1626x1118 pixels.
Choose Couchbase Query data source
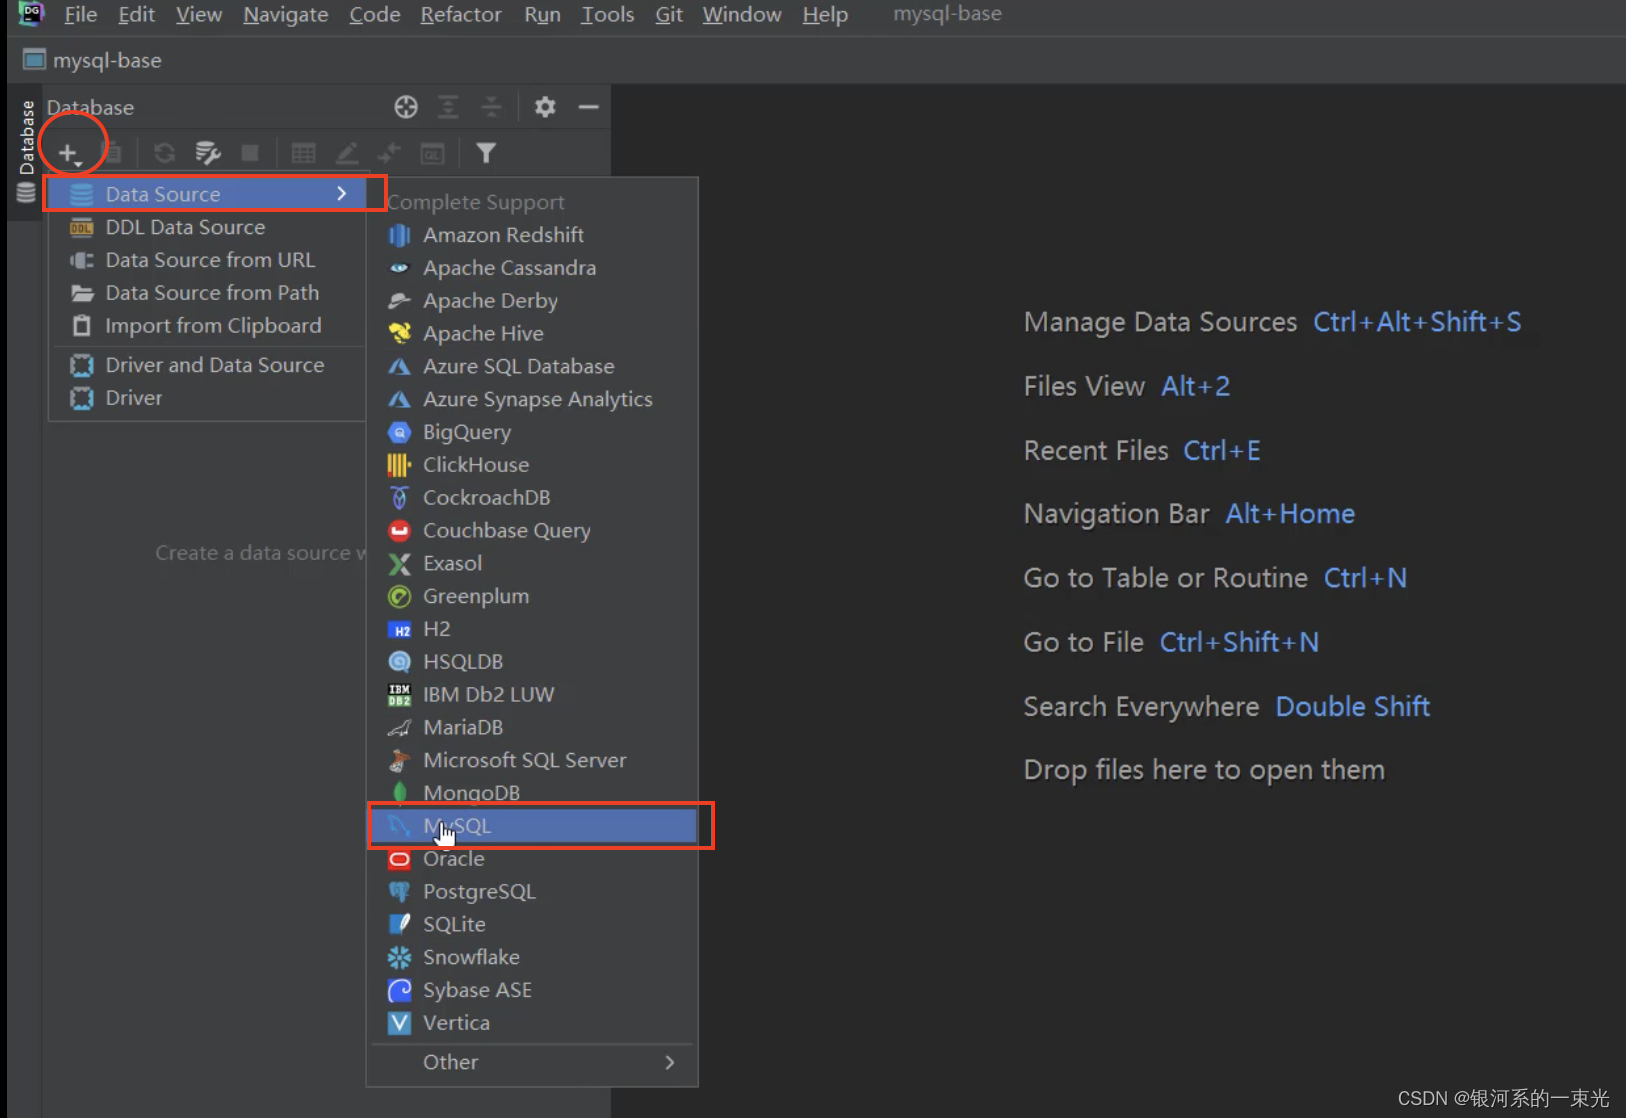coord(534,531)
